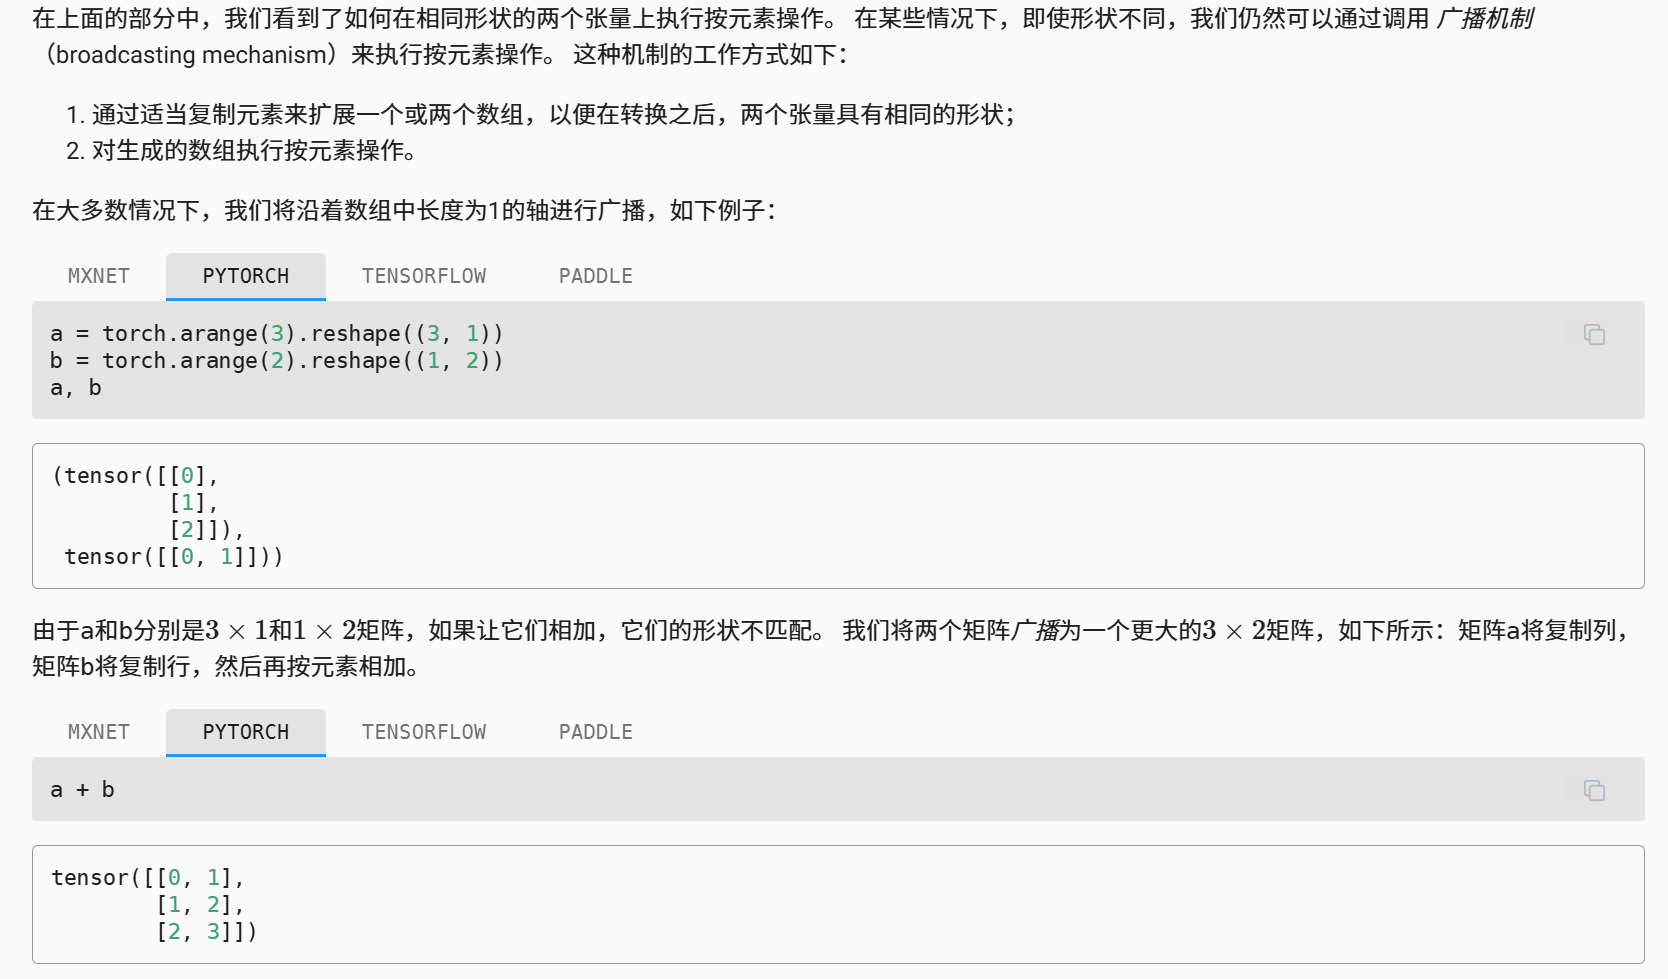
Task: Click the italic term '广播机制' in the intro
Action: click(1484, 19)
